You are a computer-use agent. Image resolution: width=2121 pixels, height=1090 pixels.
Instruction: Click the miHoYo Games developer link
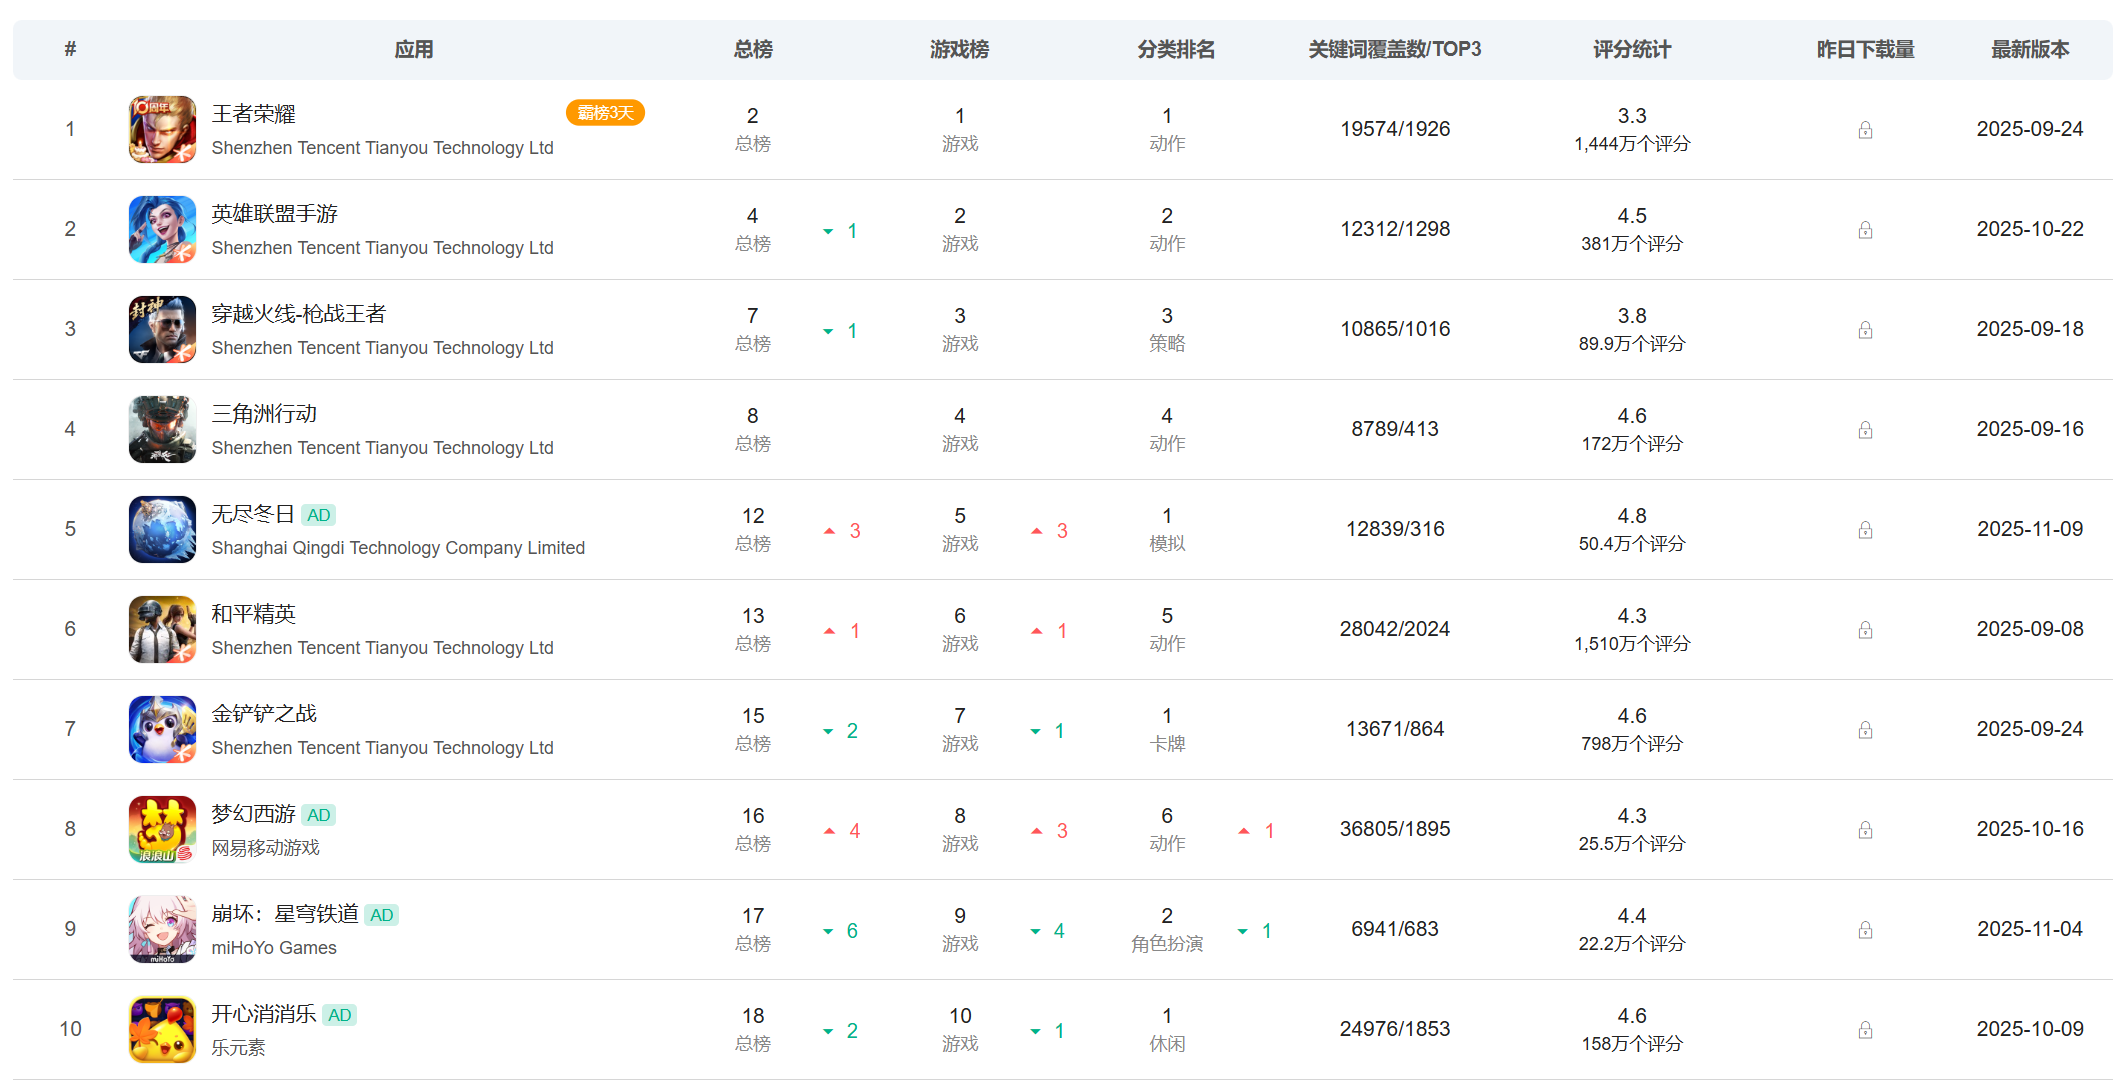[x=274, y=948]
